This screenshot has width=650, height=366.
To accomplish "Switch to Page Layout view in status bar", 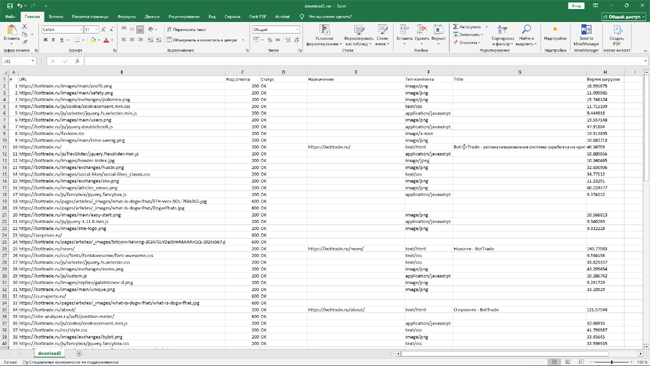I will pyautogui.click(x=568, y=362).
